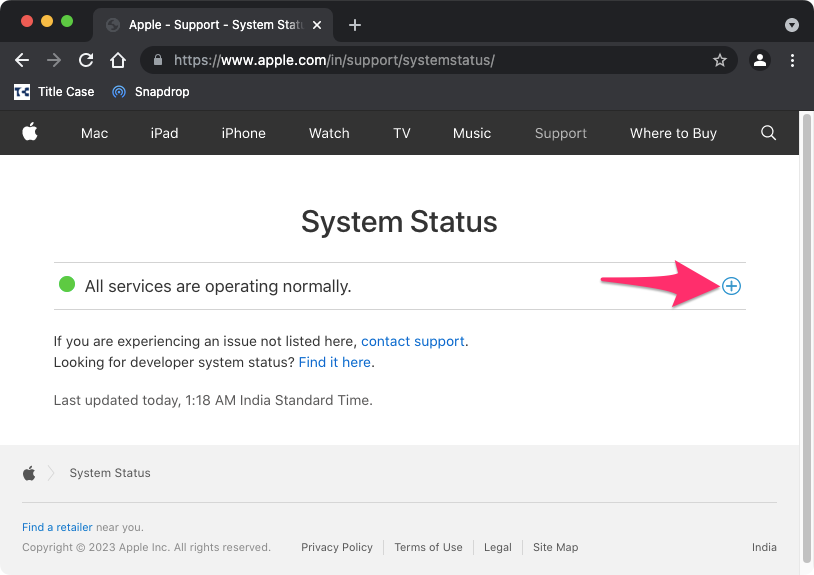Image resolution: width=814 pixels, height=575 pixels.
Task: Close the Apple Support System Status tab
Action: (x=317, y=25)
